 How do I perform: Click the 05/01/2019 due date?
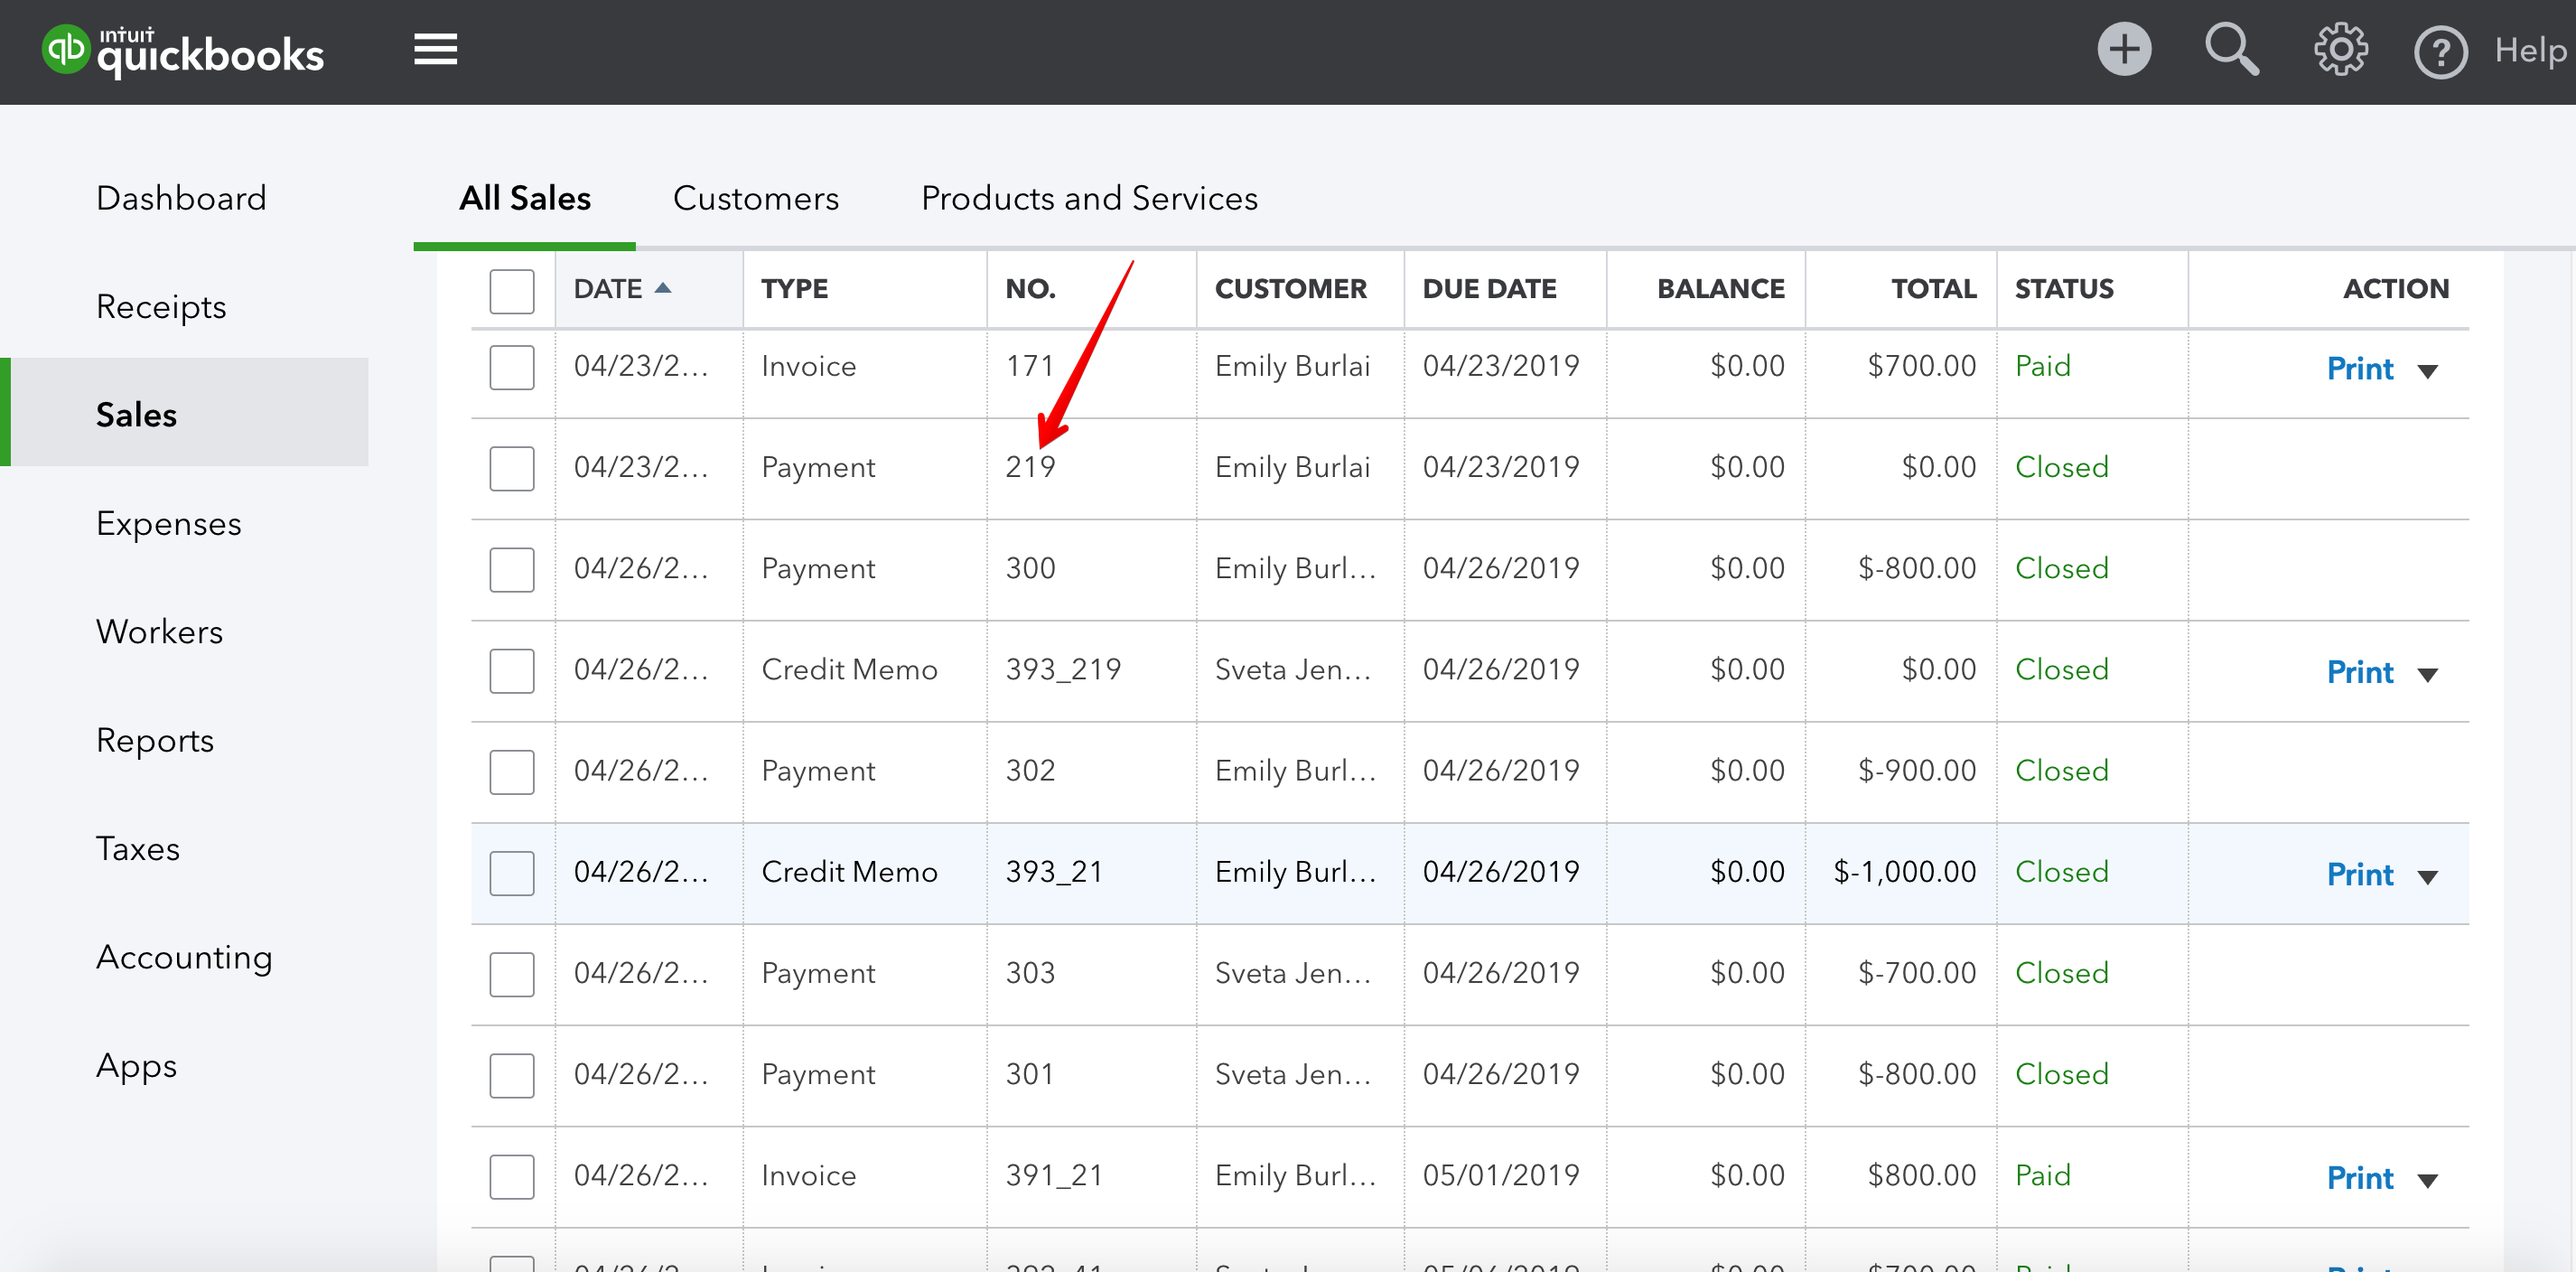tap(1500, 1175)
